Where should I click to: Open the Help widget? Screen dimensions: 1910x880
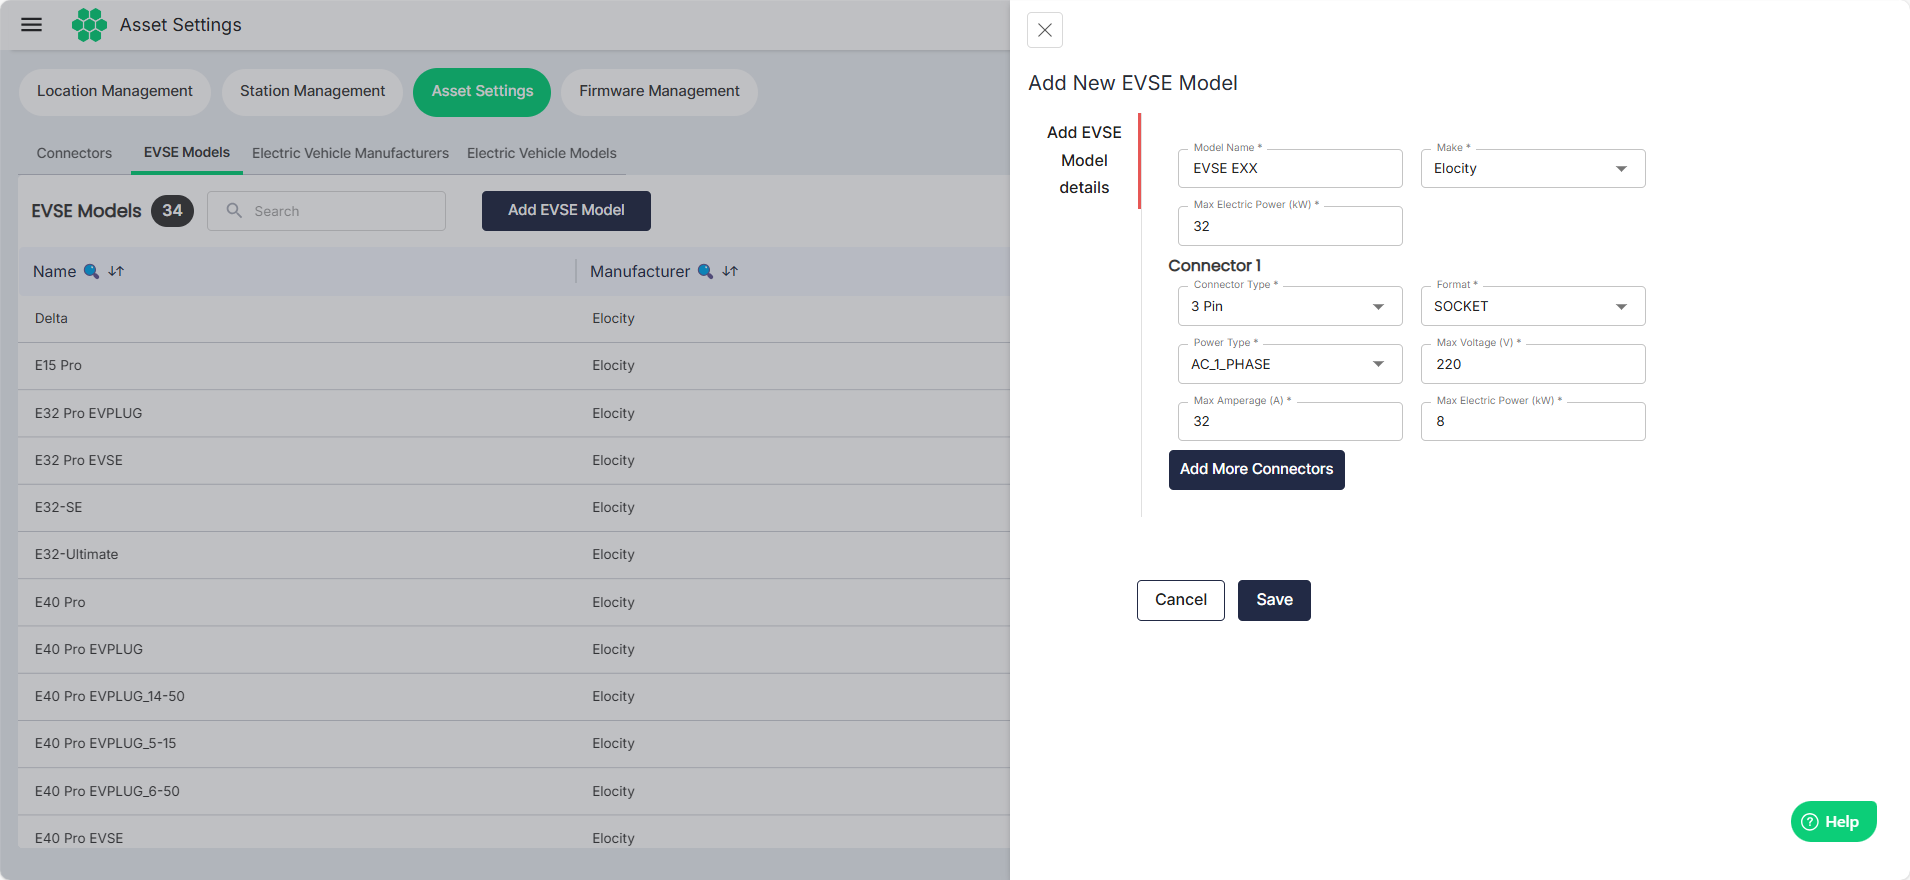tap(1833, 822)
